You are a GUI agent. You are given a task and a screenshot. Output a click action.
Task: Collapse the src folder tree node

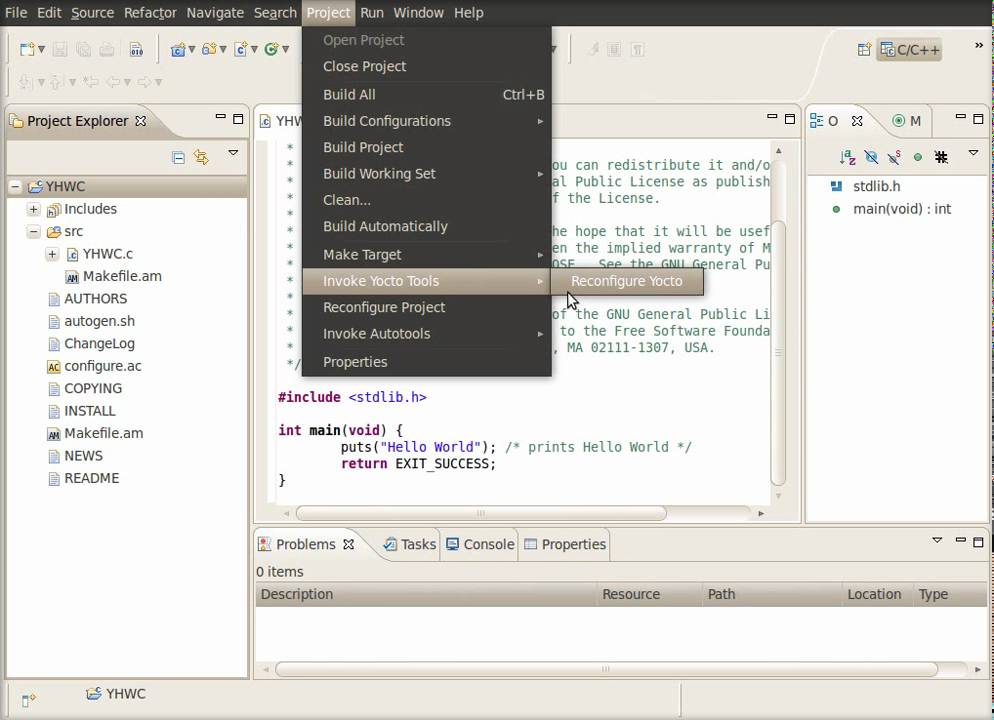pyautogui.click(x=33, y=231)
